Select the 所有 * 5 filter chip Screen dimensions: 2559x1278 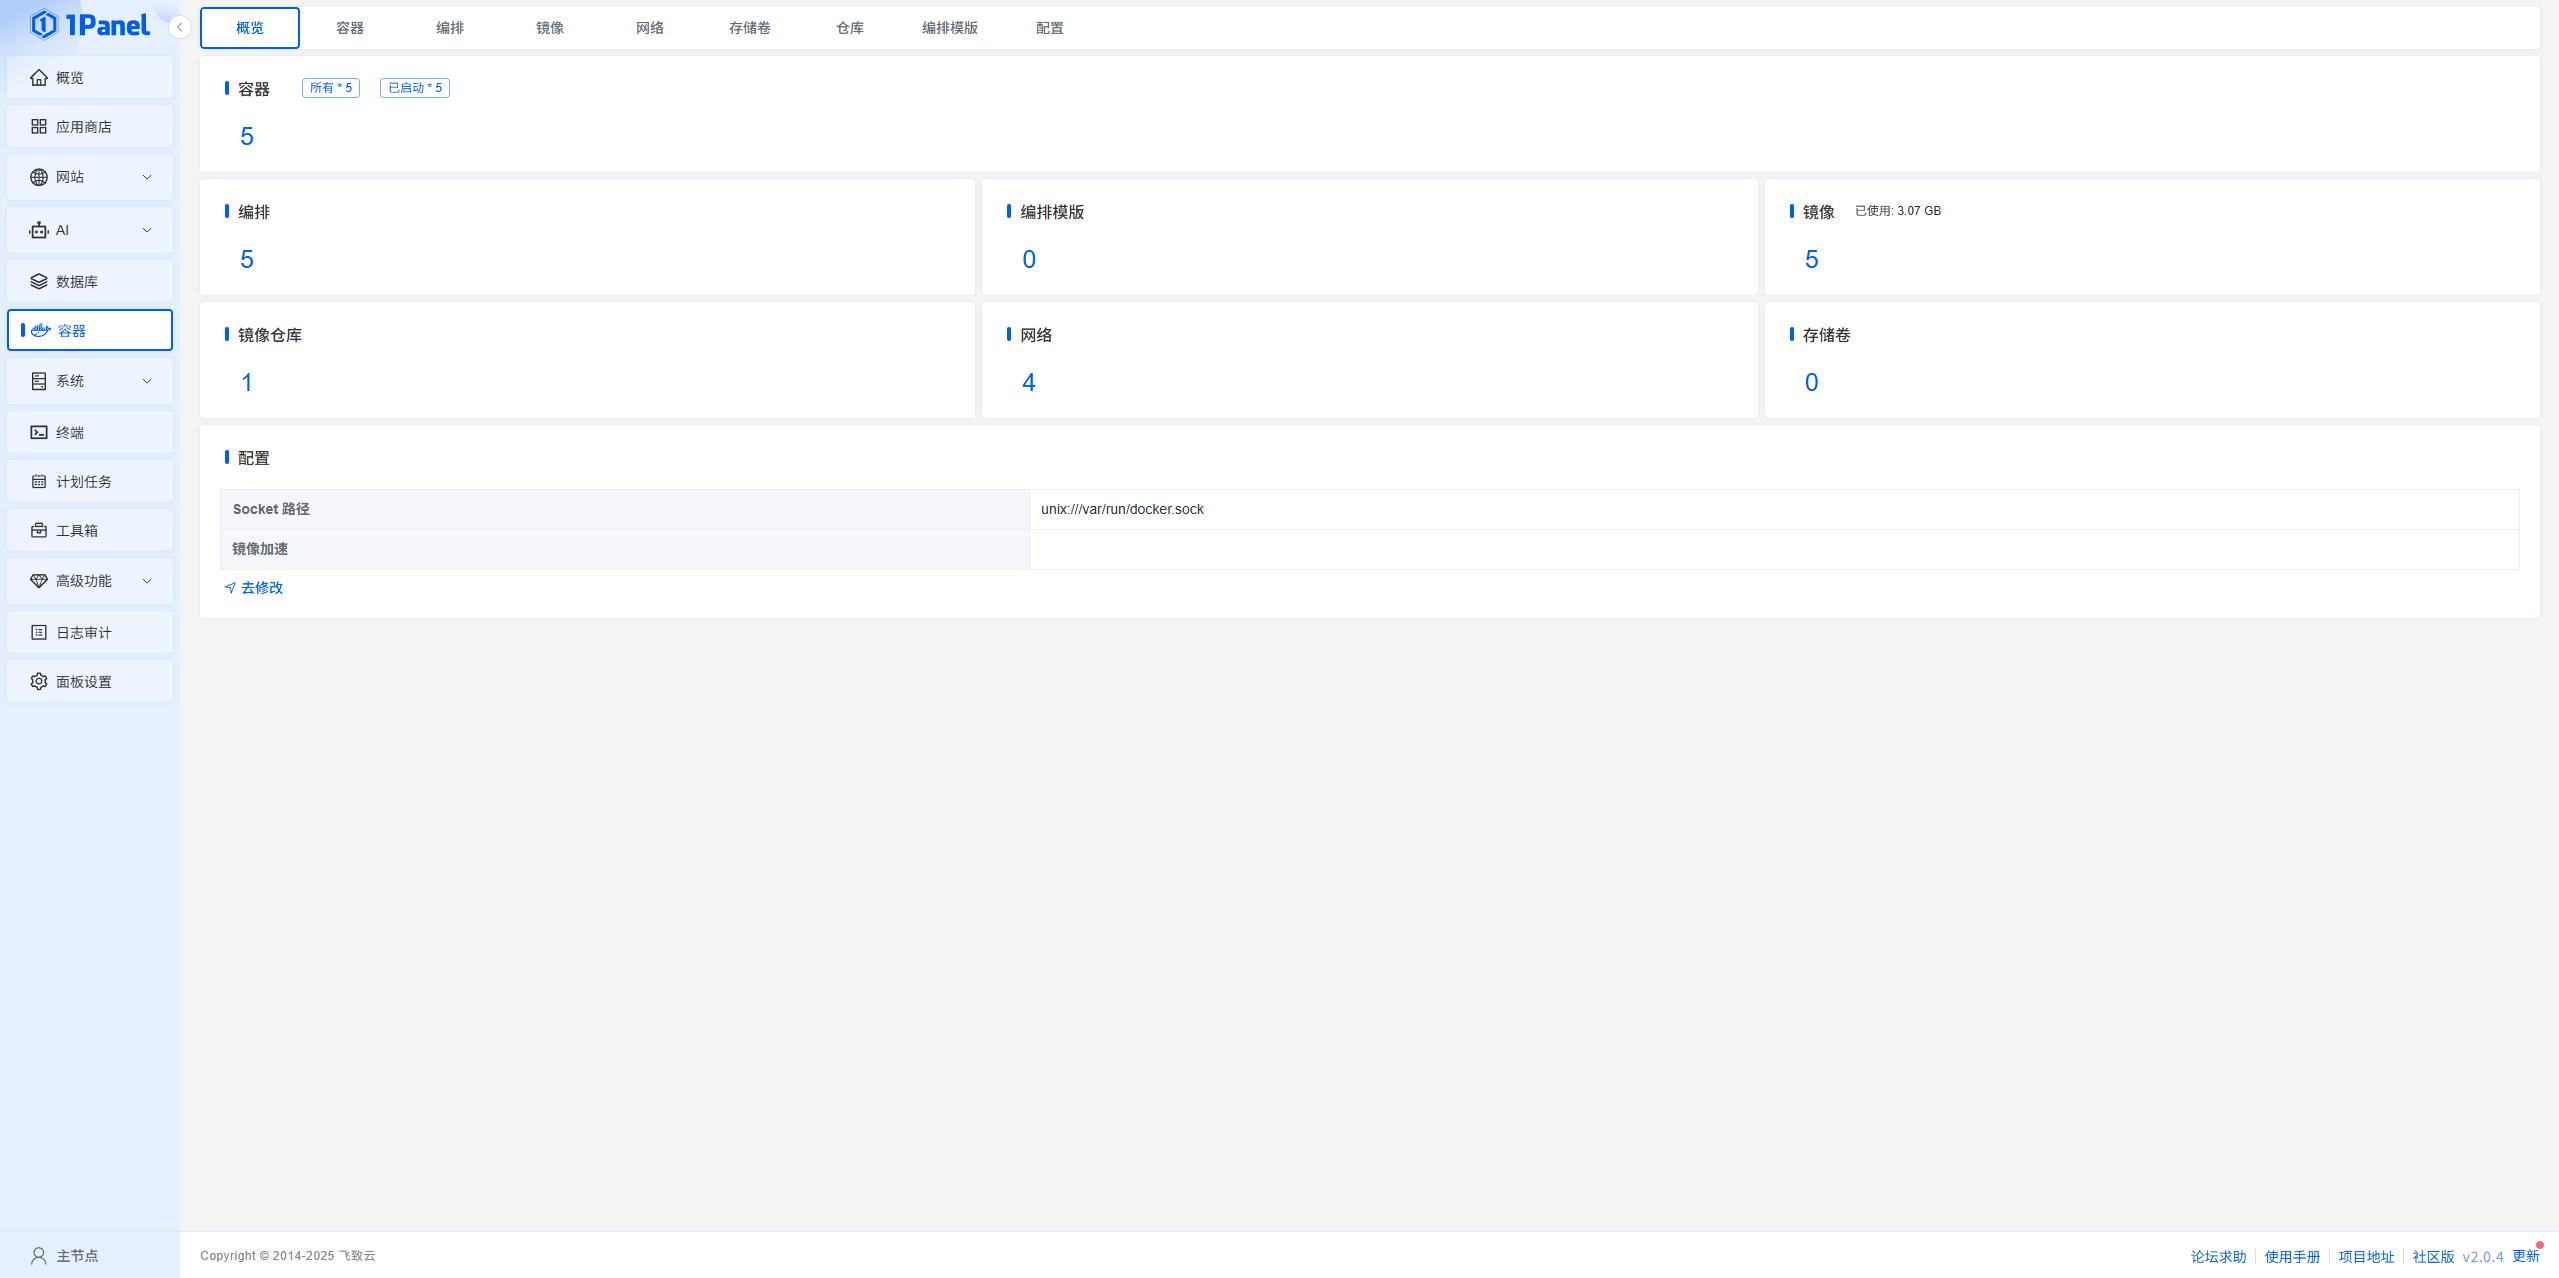330,87
